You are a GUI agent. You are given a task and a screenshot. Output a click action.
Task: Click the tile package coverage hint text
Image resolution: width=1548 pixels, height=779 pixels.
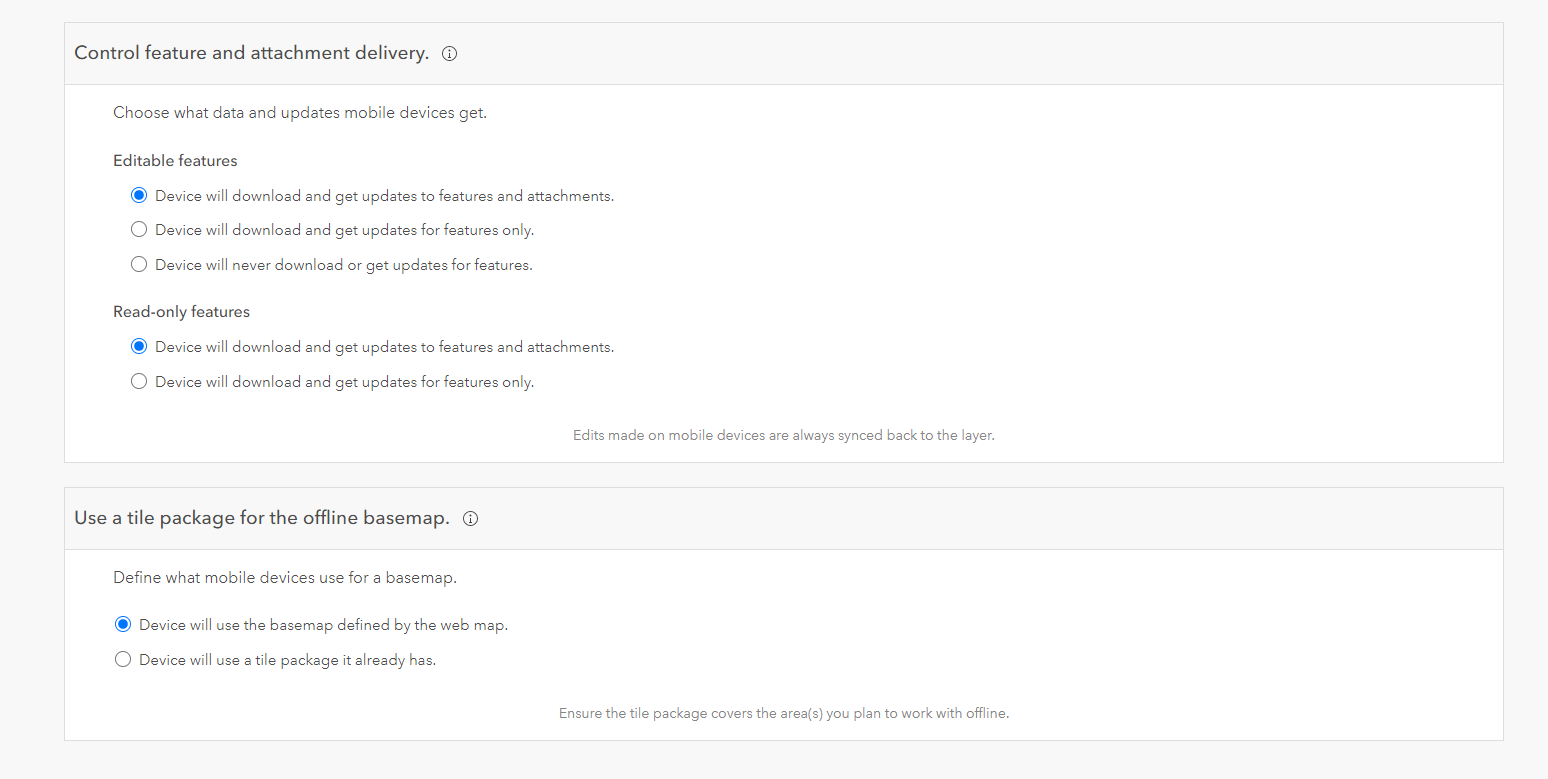point(783,713)
